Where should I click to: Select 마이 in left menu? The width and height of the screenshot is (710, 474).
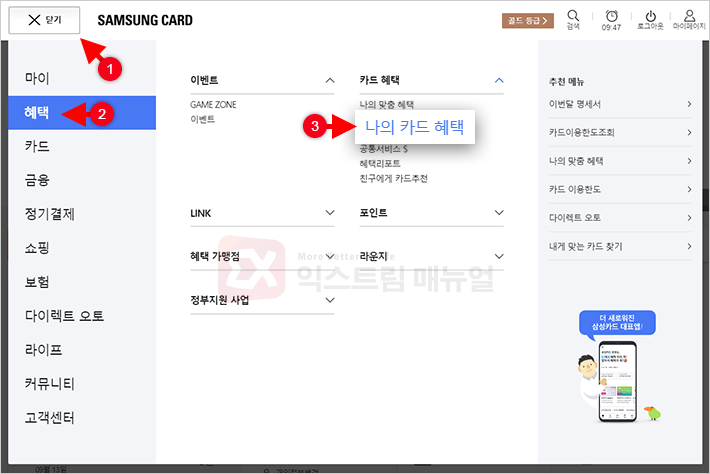coord(37,78)
